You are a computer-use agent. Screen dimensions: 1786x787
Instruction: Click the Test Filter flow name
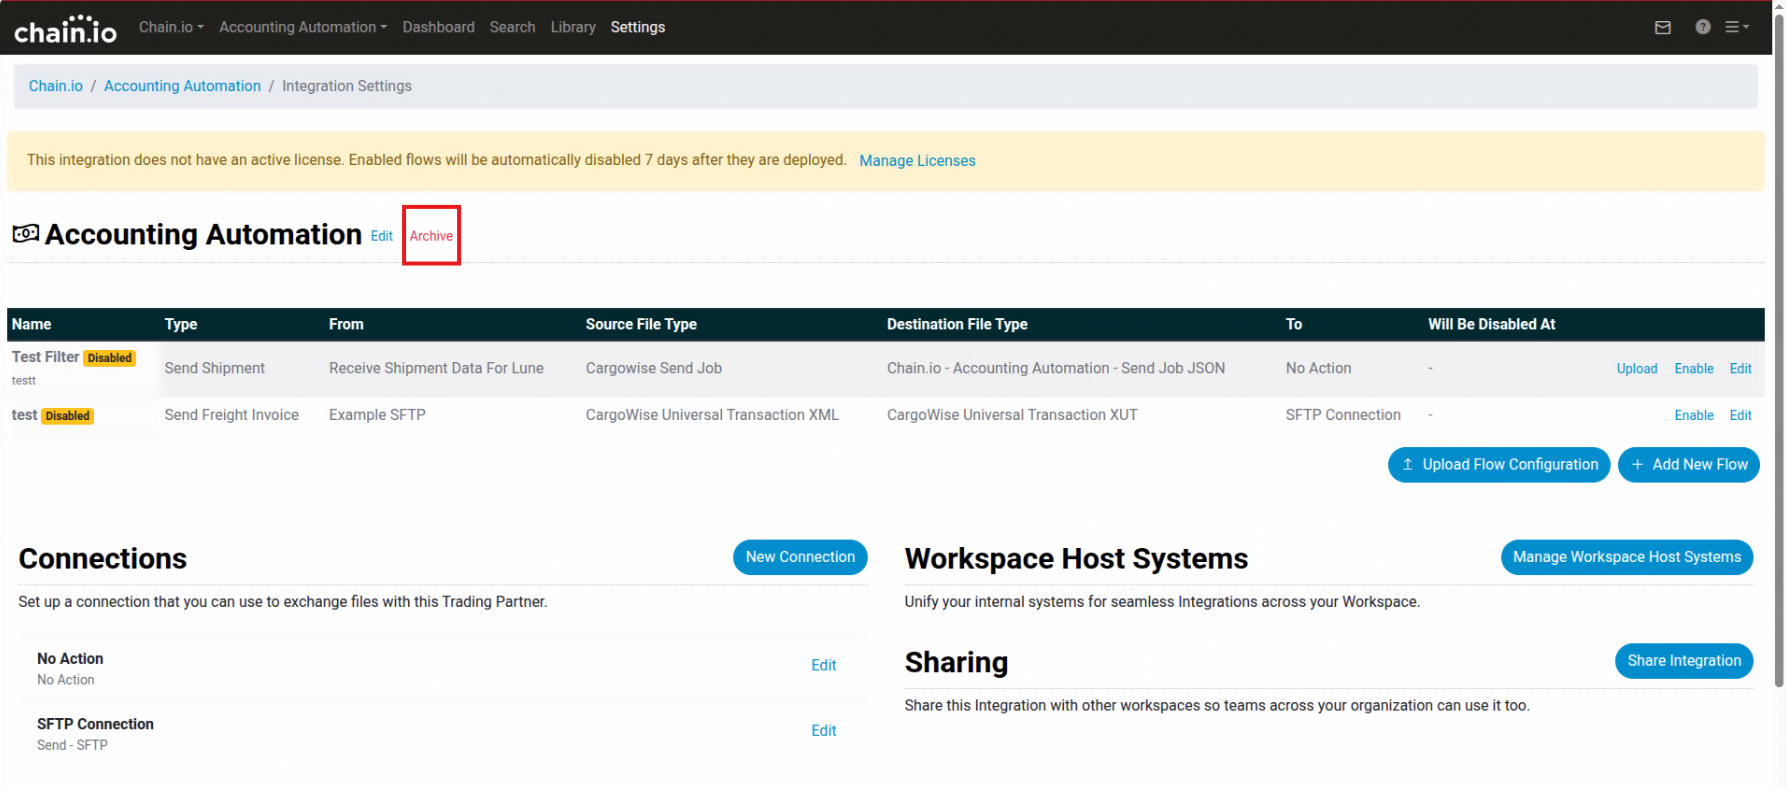(x=45, y=357)
